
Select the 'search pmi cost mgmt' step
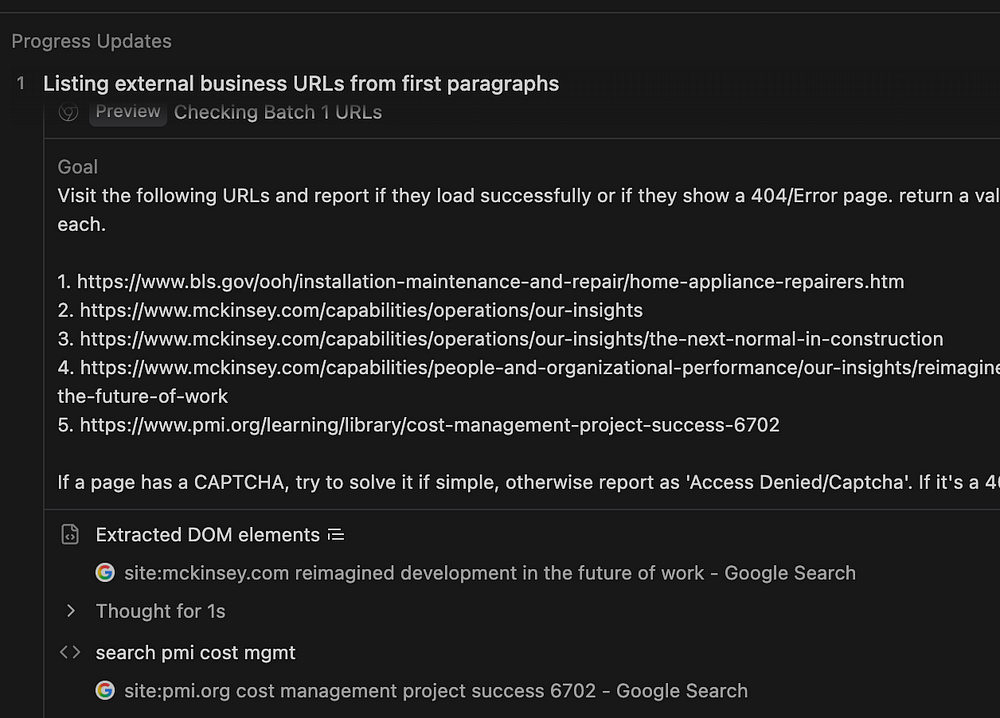(196, 653)
